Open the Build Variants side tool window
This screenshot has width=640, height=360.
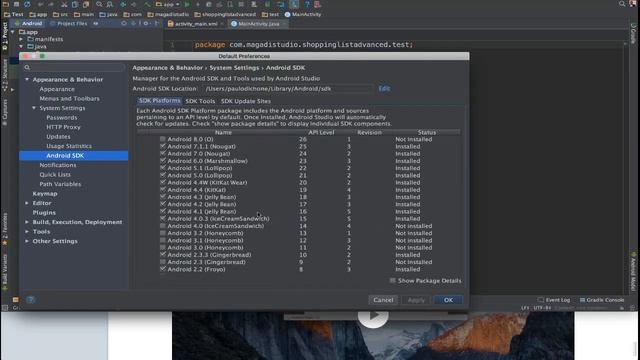click(5, 271)
